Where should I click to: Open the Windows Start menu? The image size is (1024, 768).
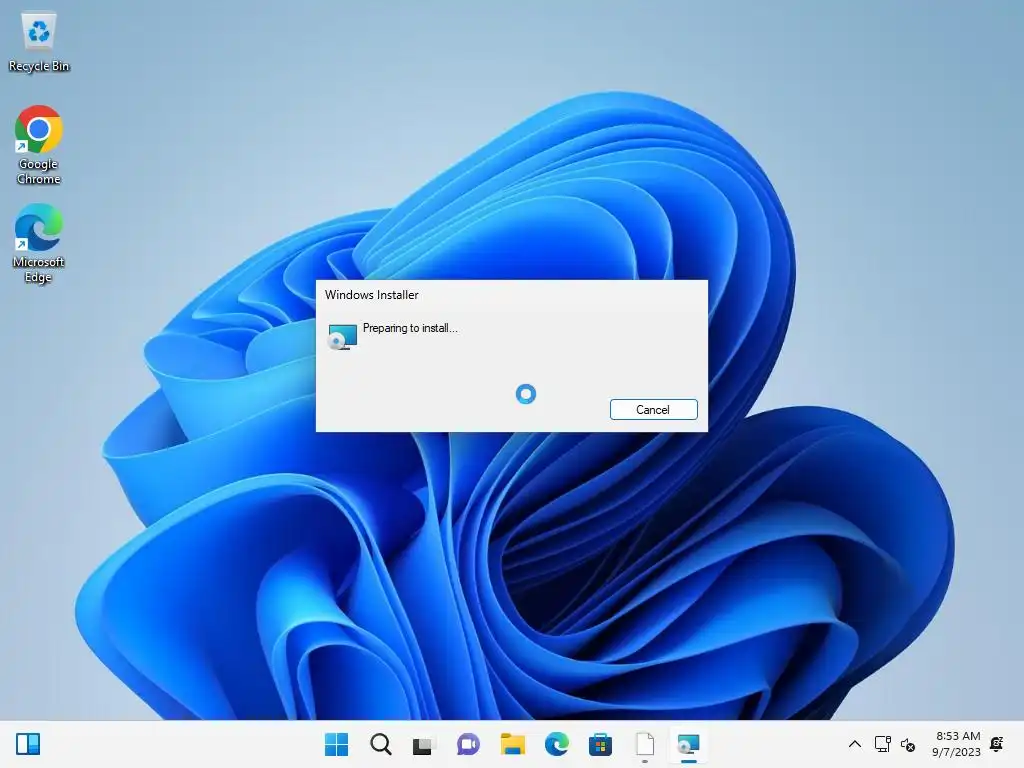pos(336,744)
